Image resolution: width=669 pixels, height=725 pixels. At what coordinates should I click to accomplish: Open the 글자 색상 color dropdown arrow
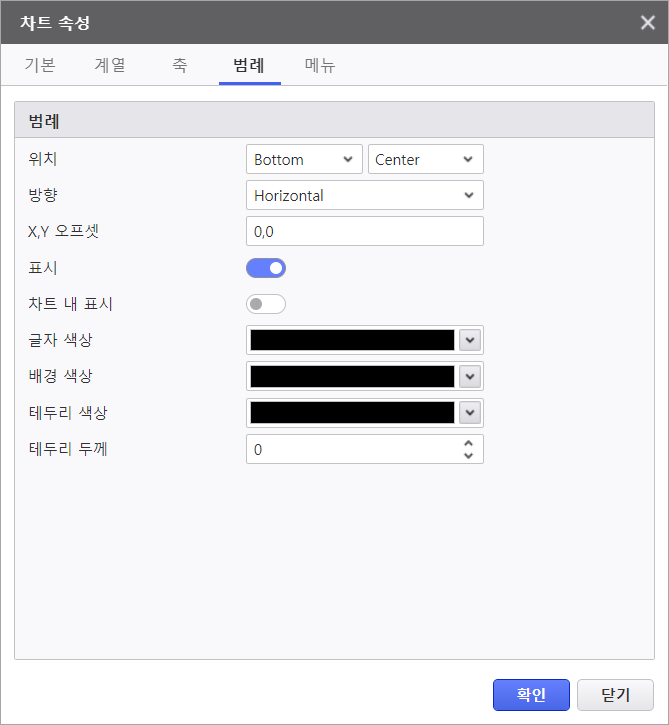[470, 340]
